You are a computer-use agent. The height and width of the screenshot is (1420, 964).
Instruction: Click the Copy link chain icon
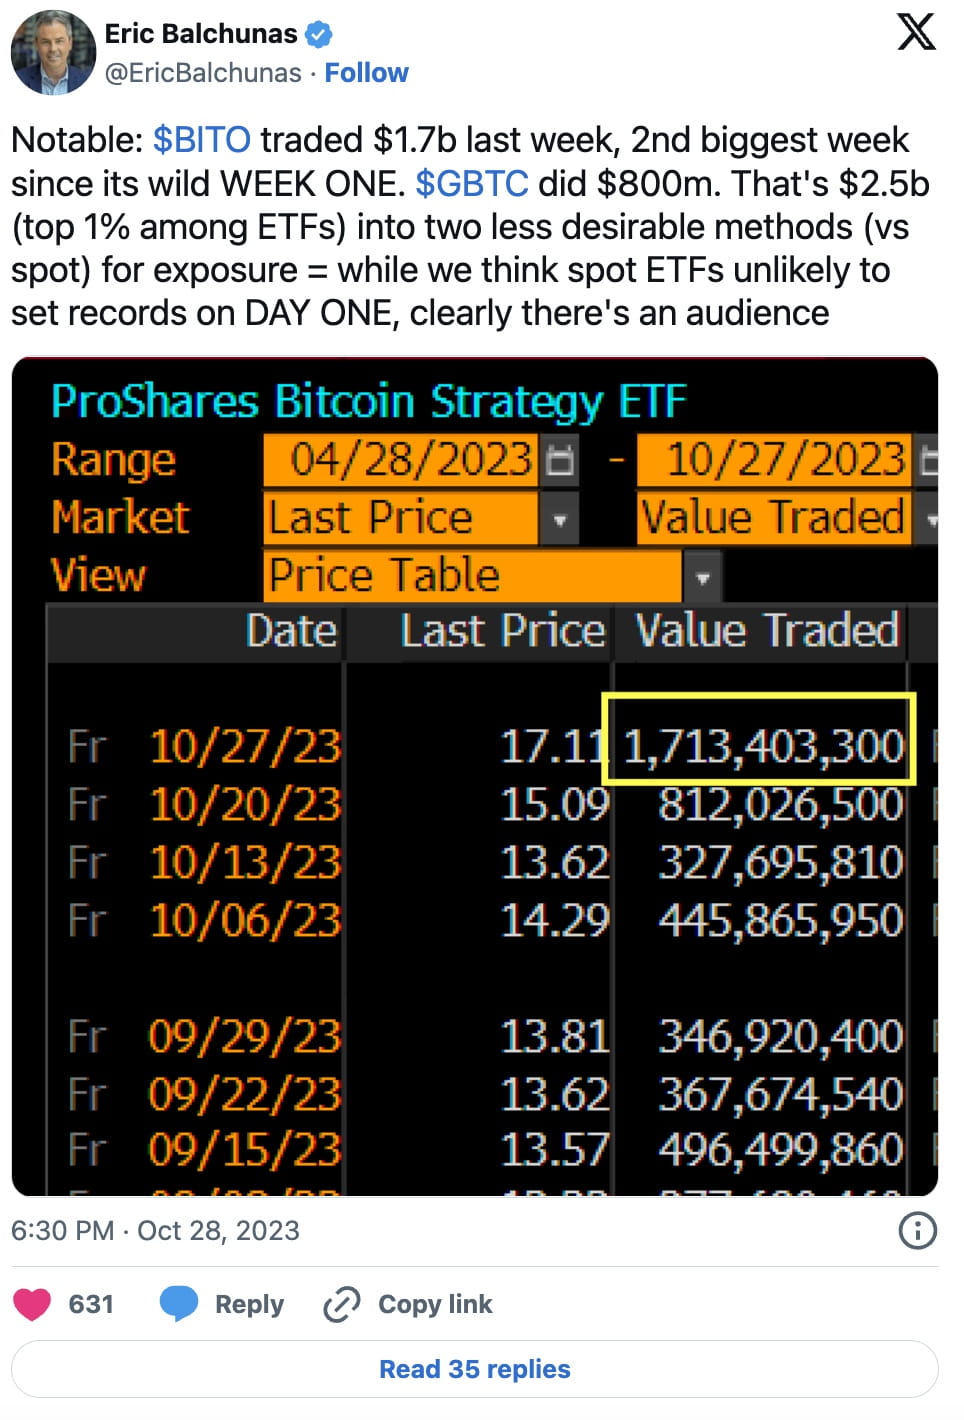pyautogui.click(x=341, y=1303)
